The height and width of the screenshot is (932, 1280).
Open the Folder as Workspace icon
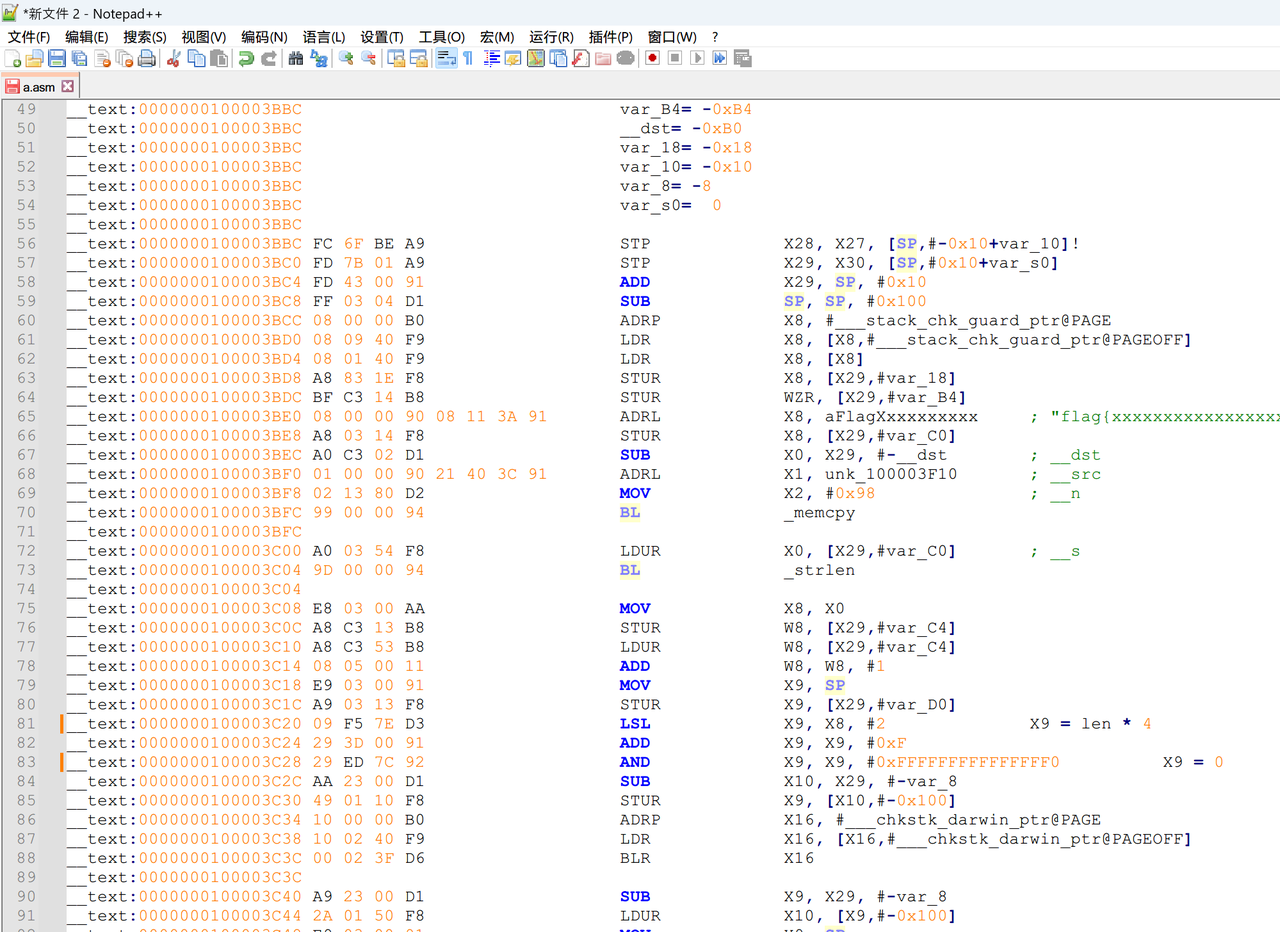[x=603, y=59]
